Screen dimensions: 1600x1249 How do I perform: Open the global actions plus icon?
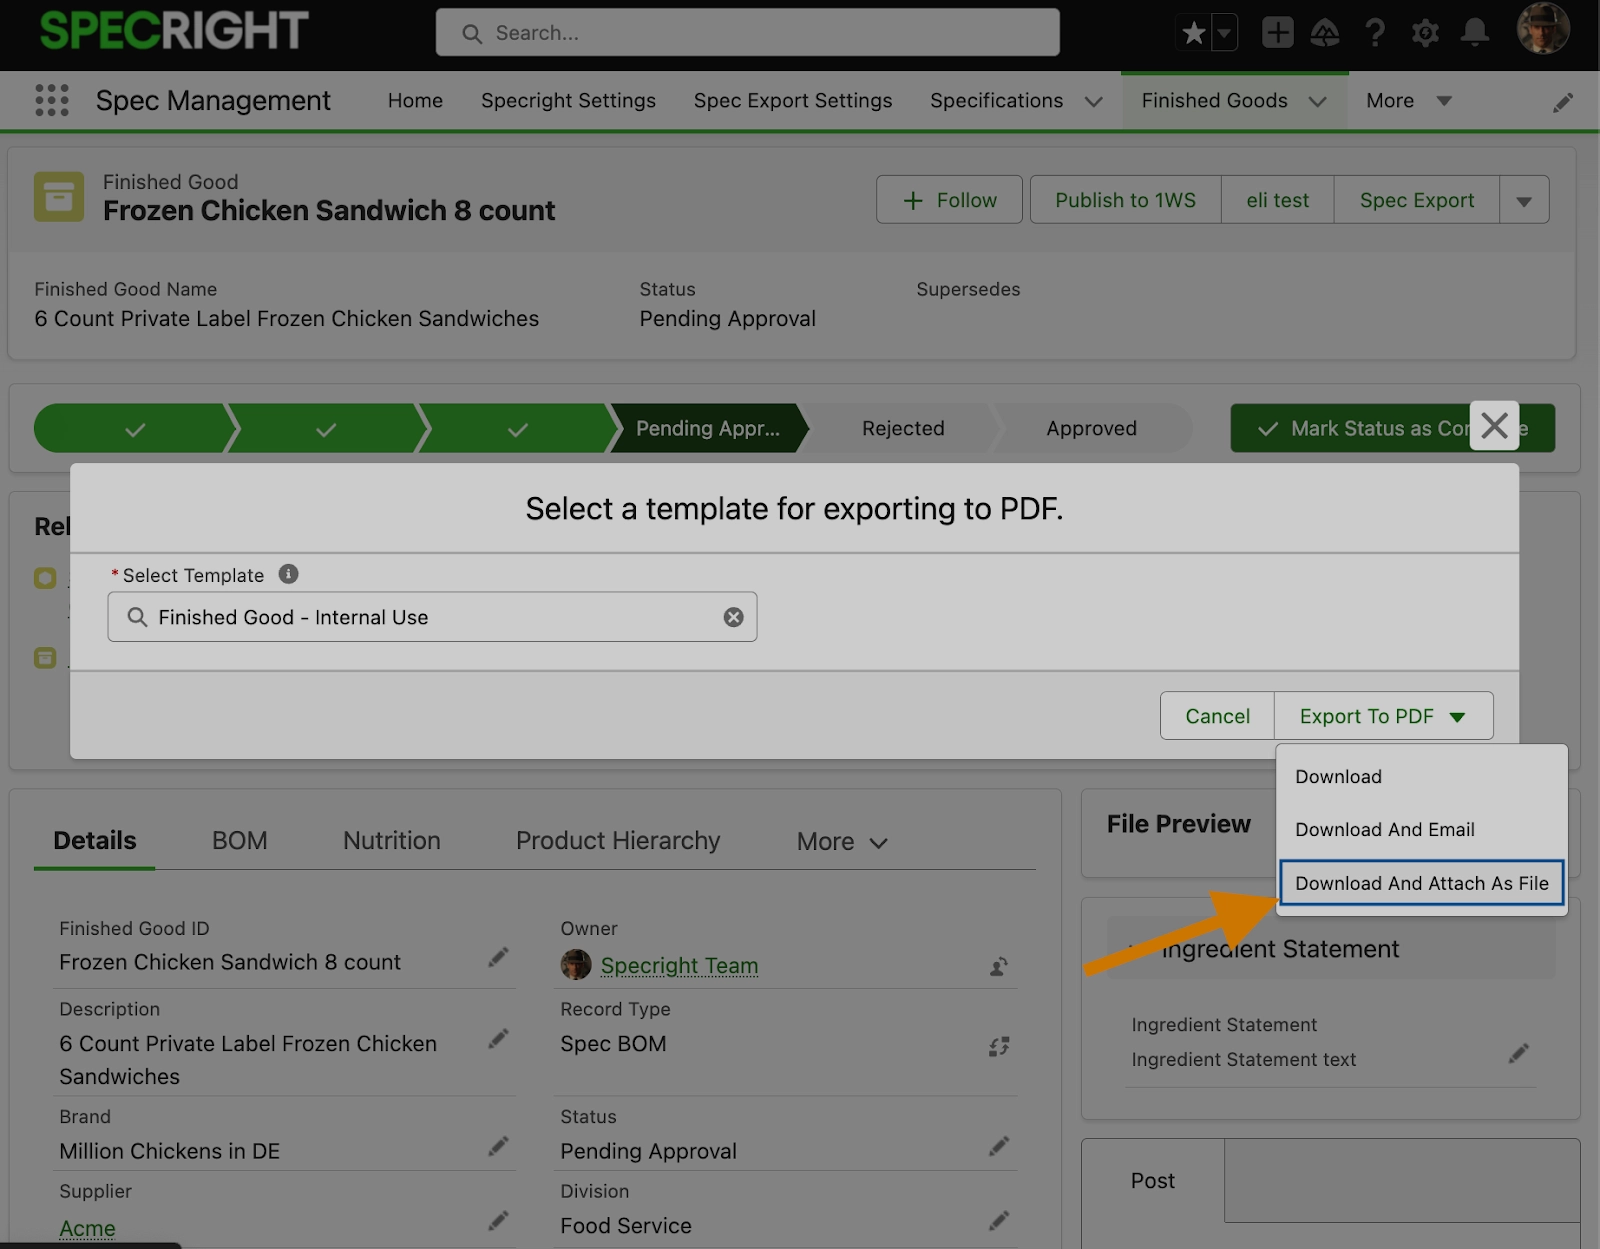1277,33
